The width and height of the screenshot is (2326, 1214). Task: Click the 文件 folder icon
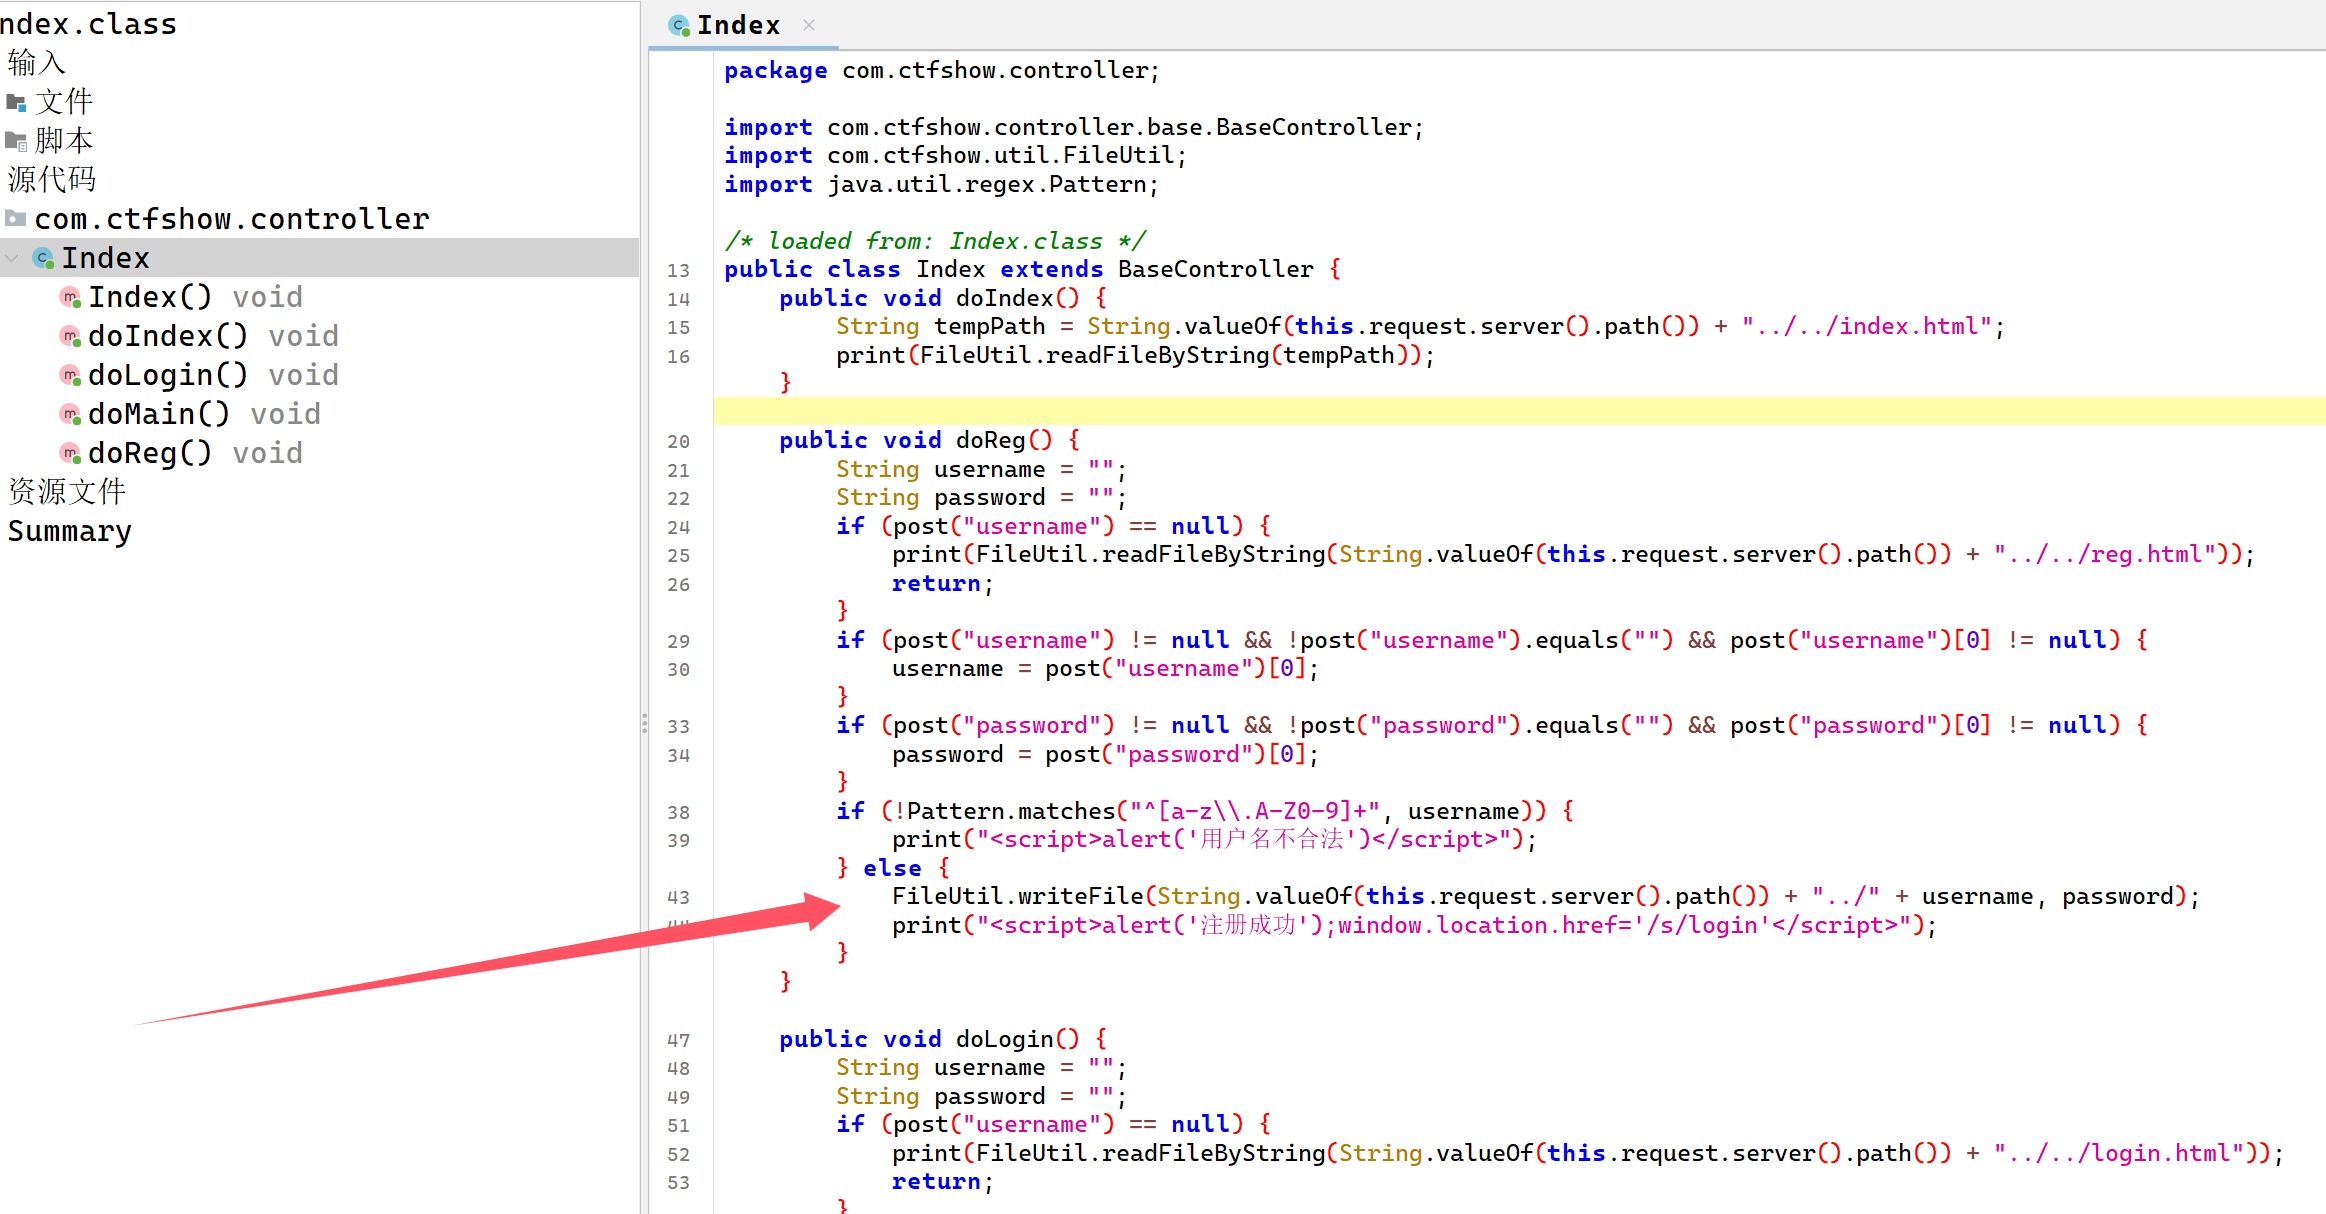click(16, 102)
